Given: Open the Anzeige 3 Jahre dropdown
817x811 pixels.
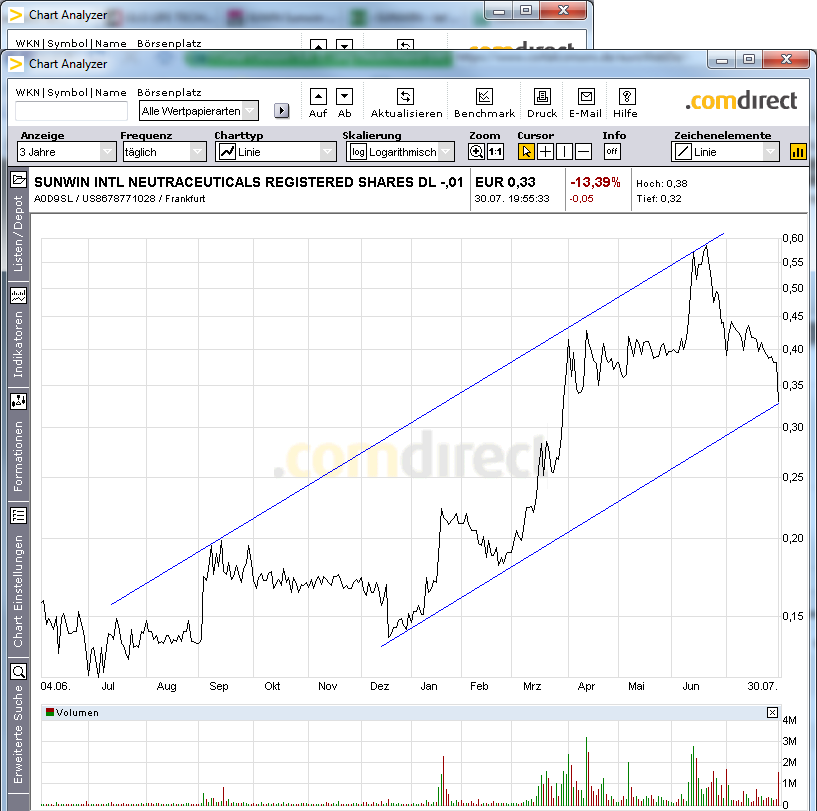Looking at the screenshot, I should coord(67,152).
